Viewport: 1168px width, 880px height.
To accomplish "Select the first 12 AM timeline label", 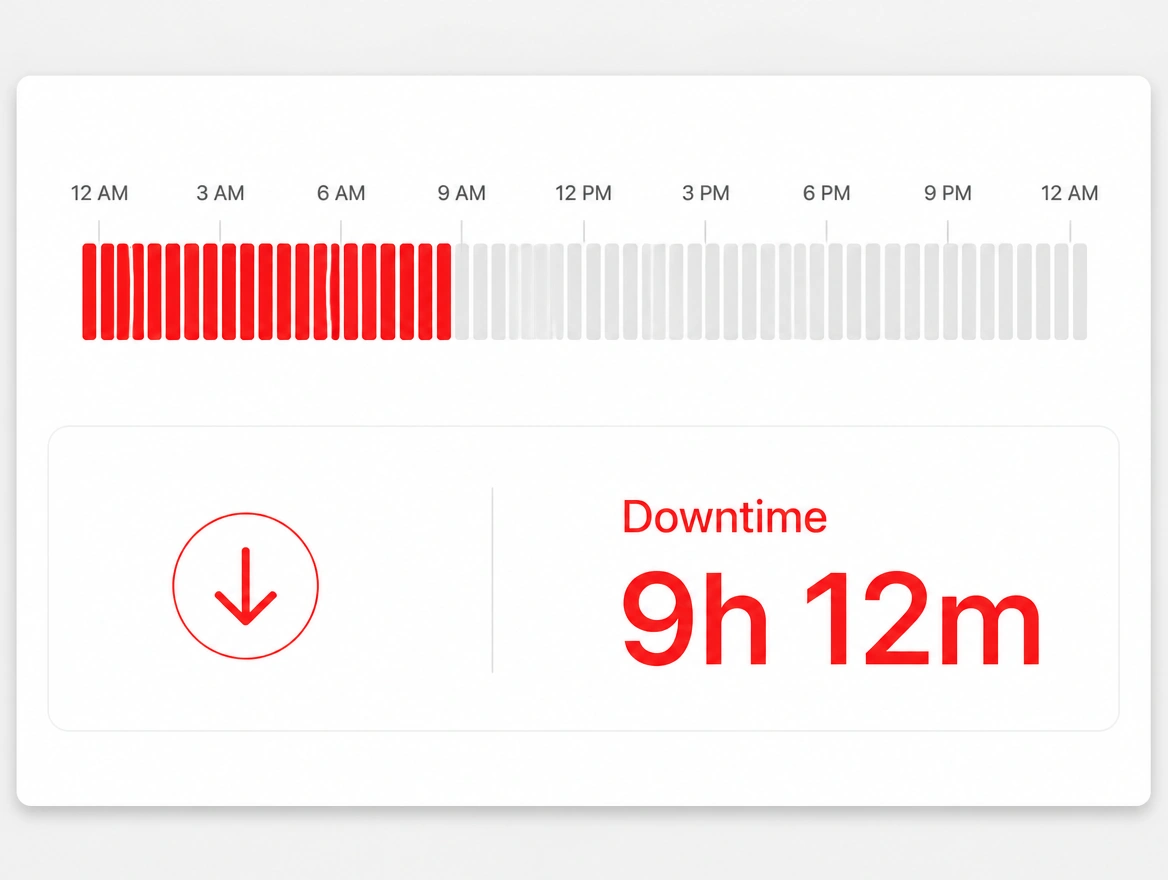I will click(99, 193).
